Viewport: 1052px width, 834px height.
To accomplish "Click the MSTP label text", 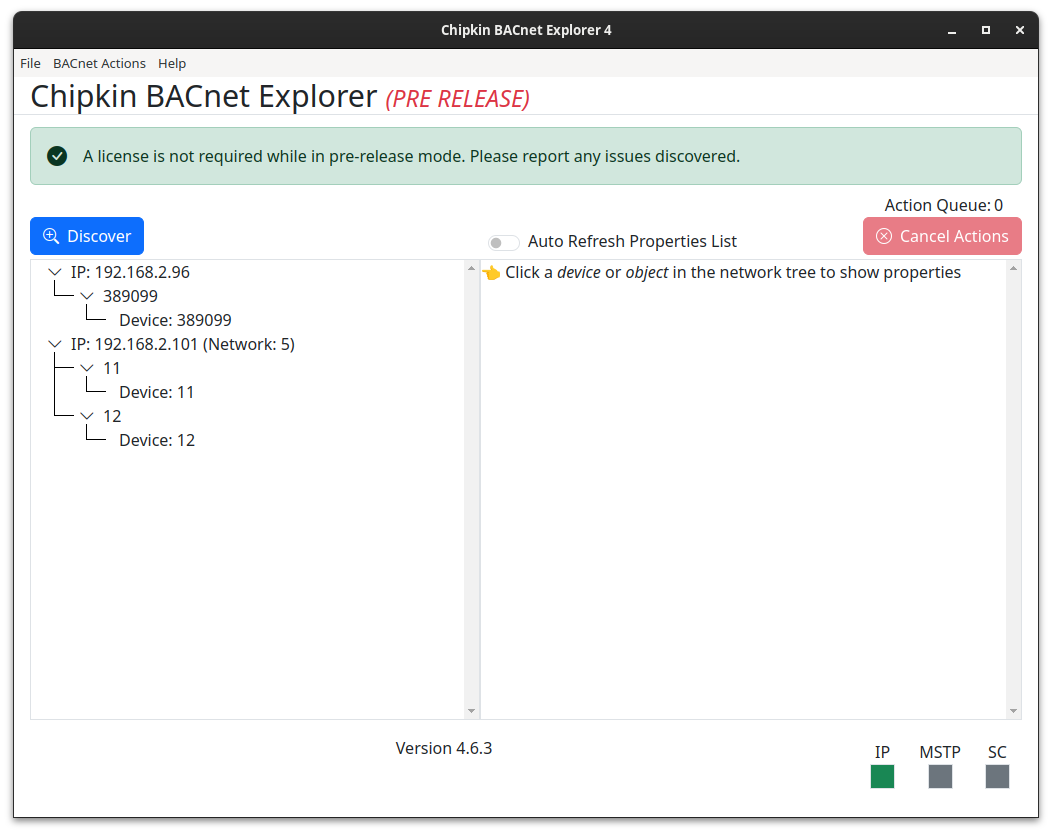I will click(940, 752).
